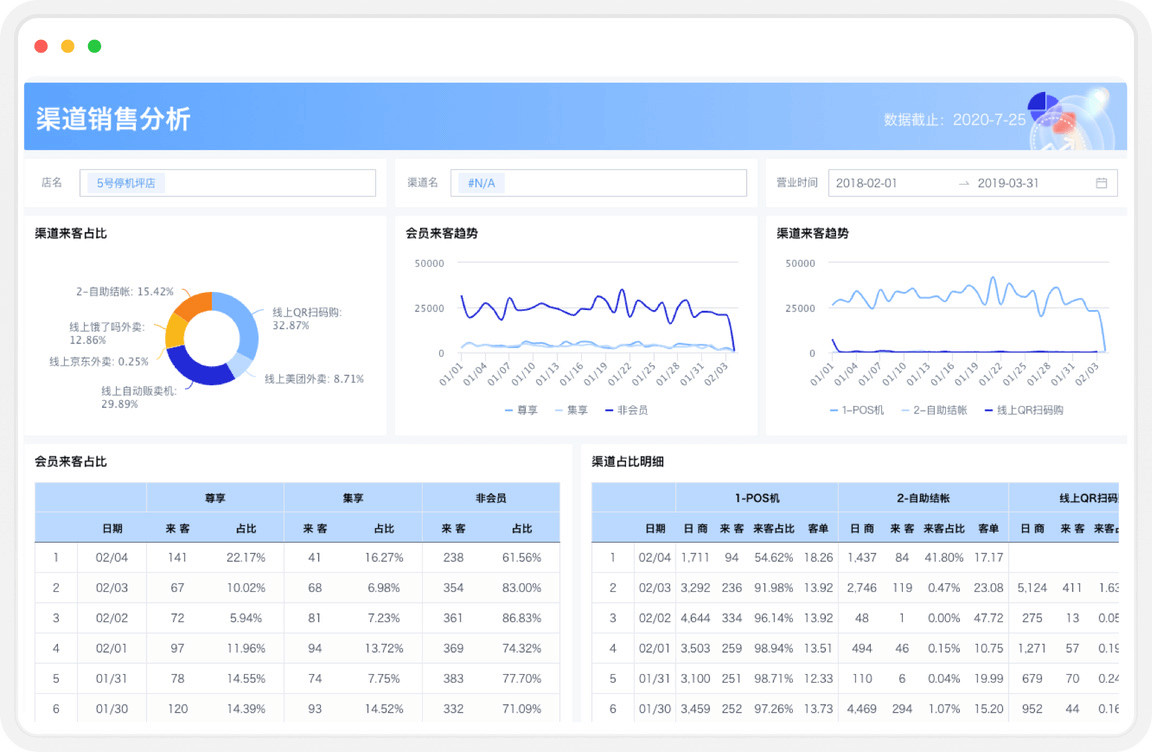Toggle the 尊享 series in member trend legend
1152x752 pixels.
pyautogui.click(x=521, y=410)
